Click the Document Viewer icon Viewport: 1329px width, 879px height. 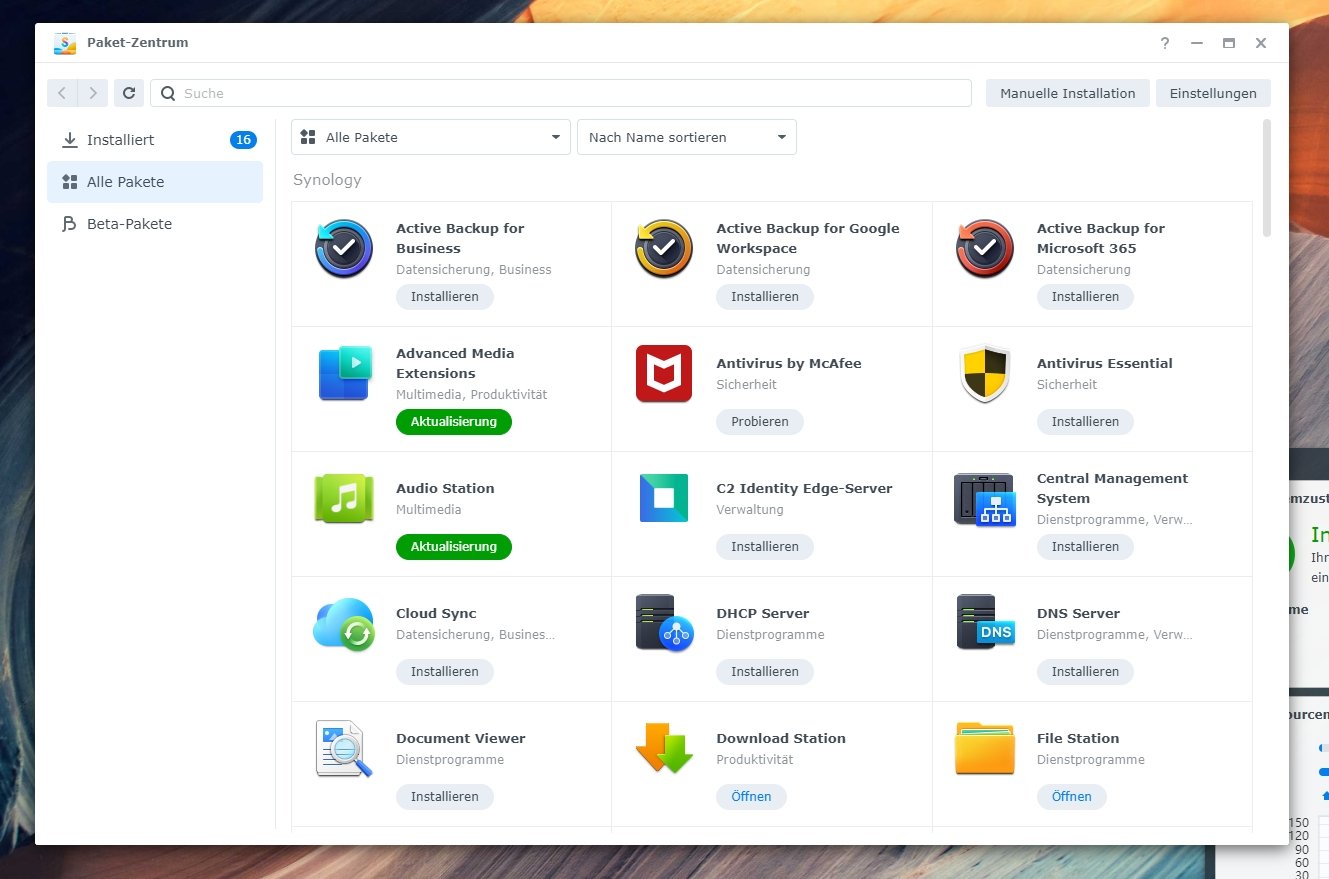pos(343,748)
